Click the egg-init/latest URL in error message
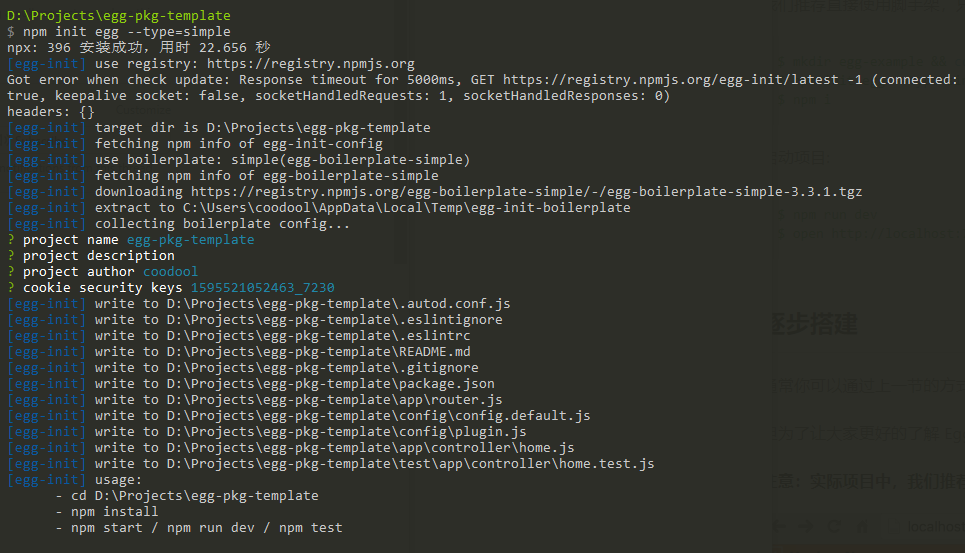Screen dimensions: 965x553 click(x=670, y=80)
